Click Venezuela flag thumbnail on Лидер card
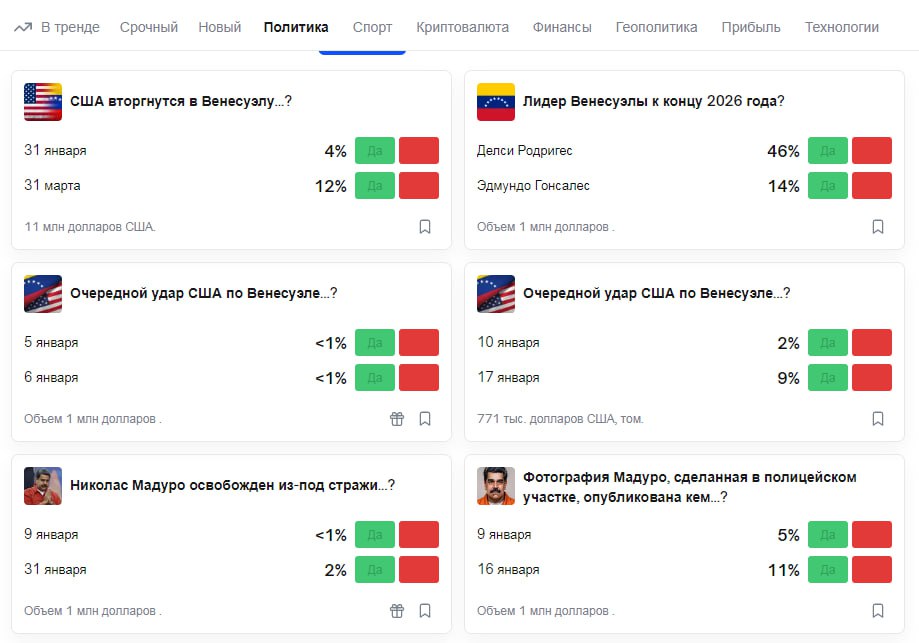Viewport: 919px width, 643px height. (496, 102)
